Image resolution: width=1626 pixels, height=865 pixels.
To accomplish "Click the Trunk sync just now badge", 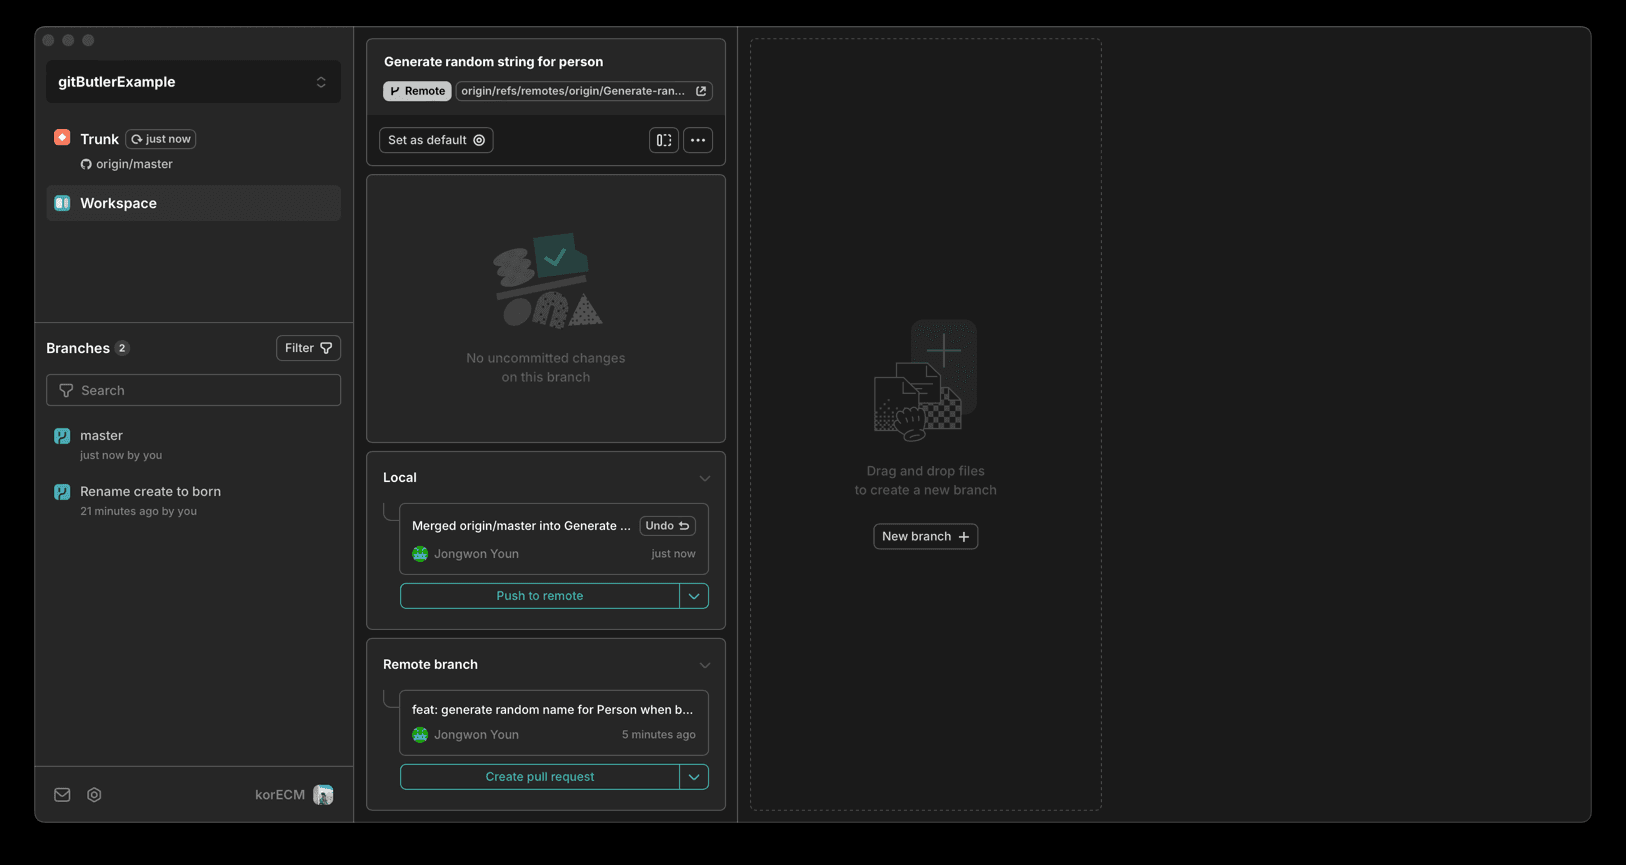I will click(161, 139).
